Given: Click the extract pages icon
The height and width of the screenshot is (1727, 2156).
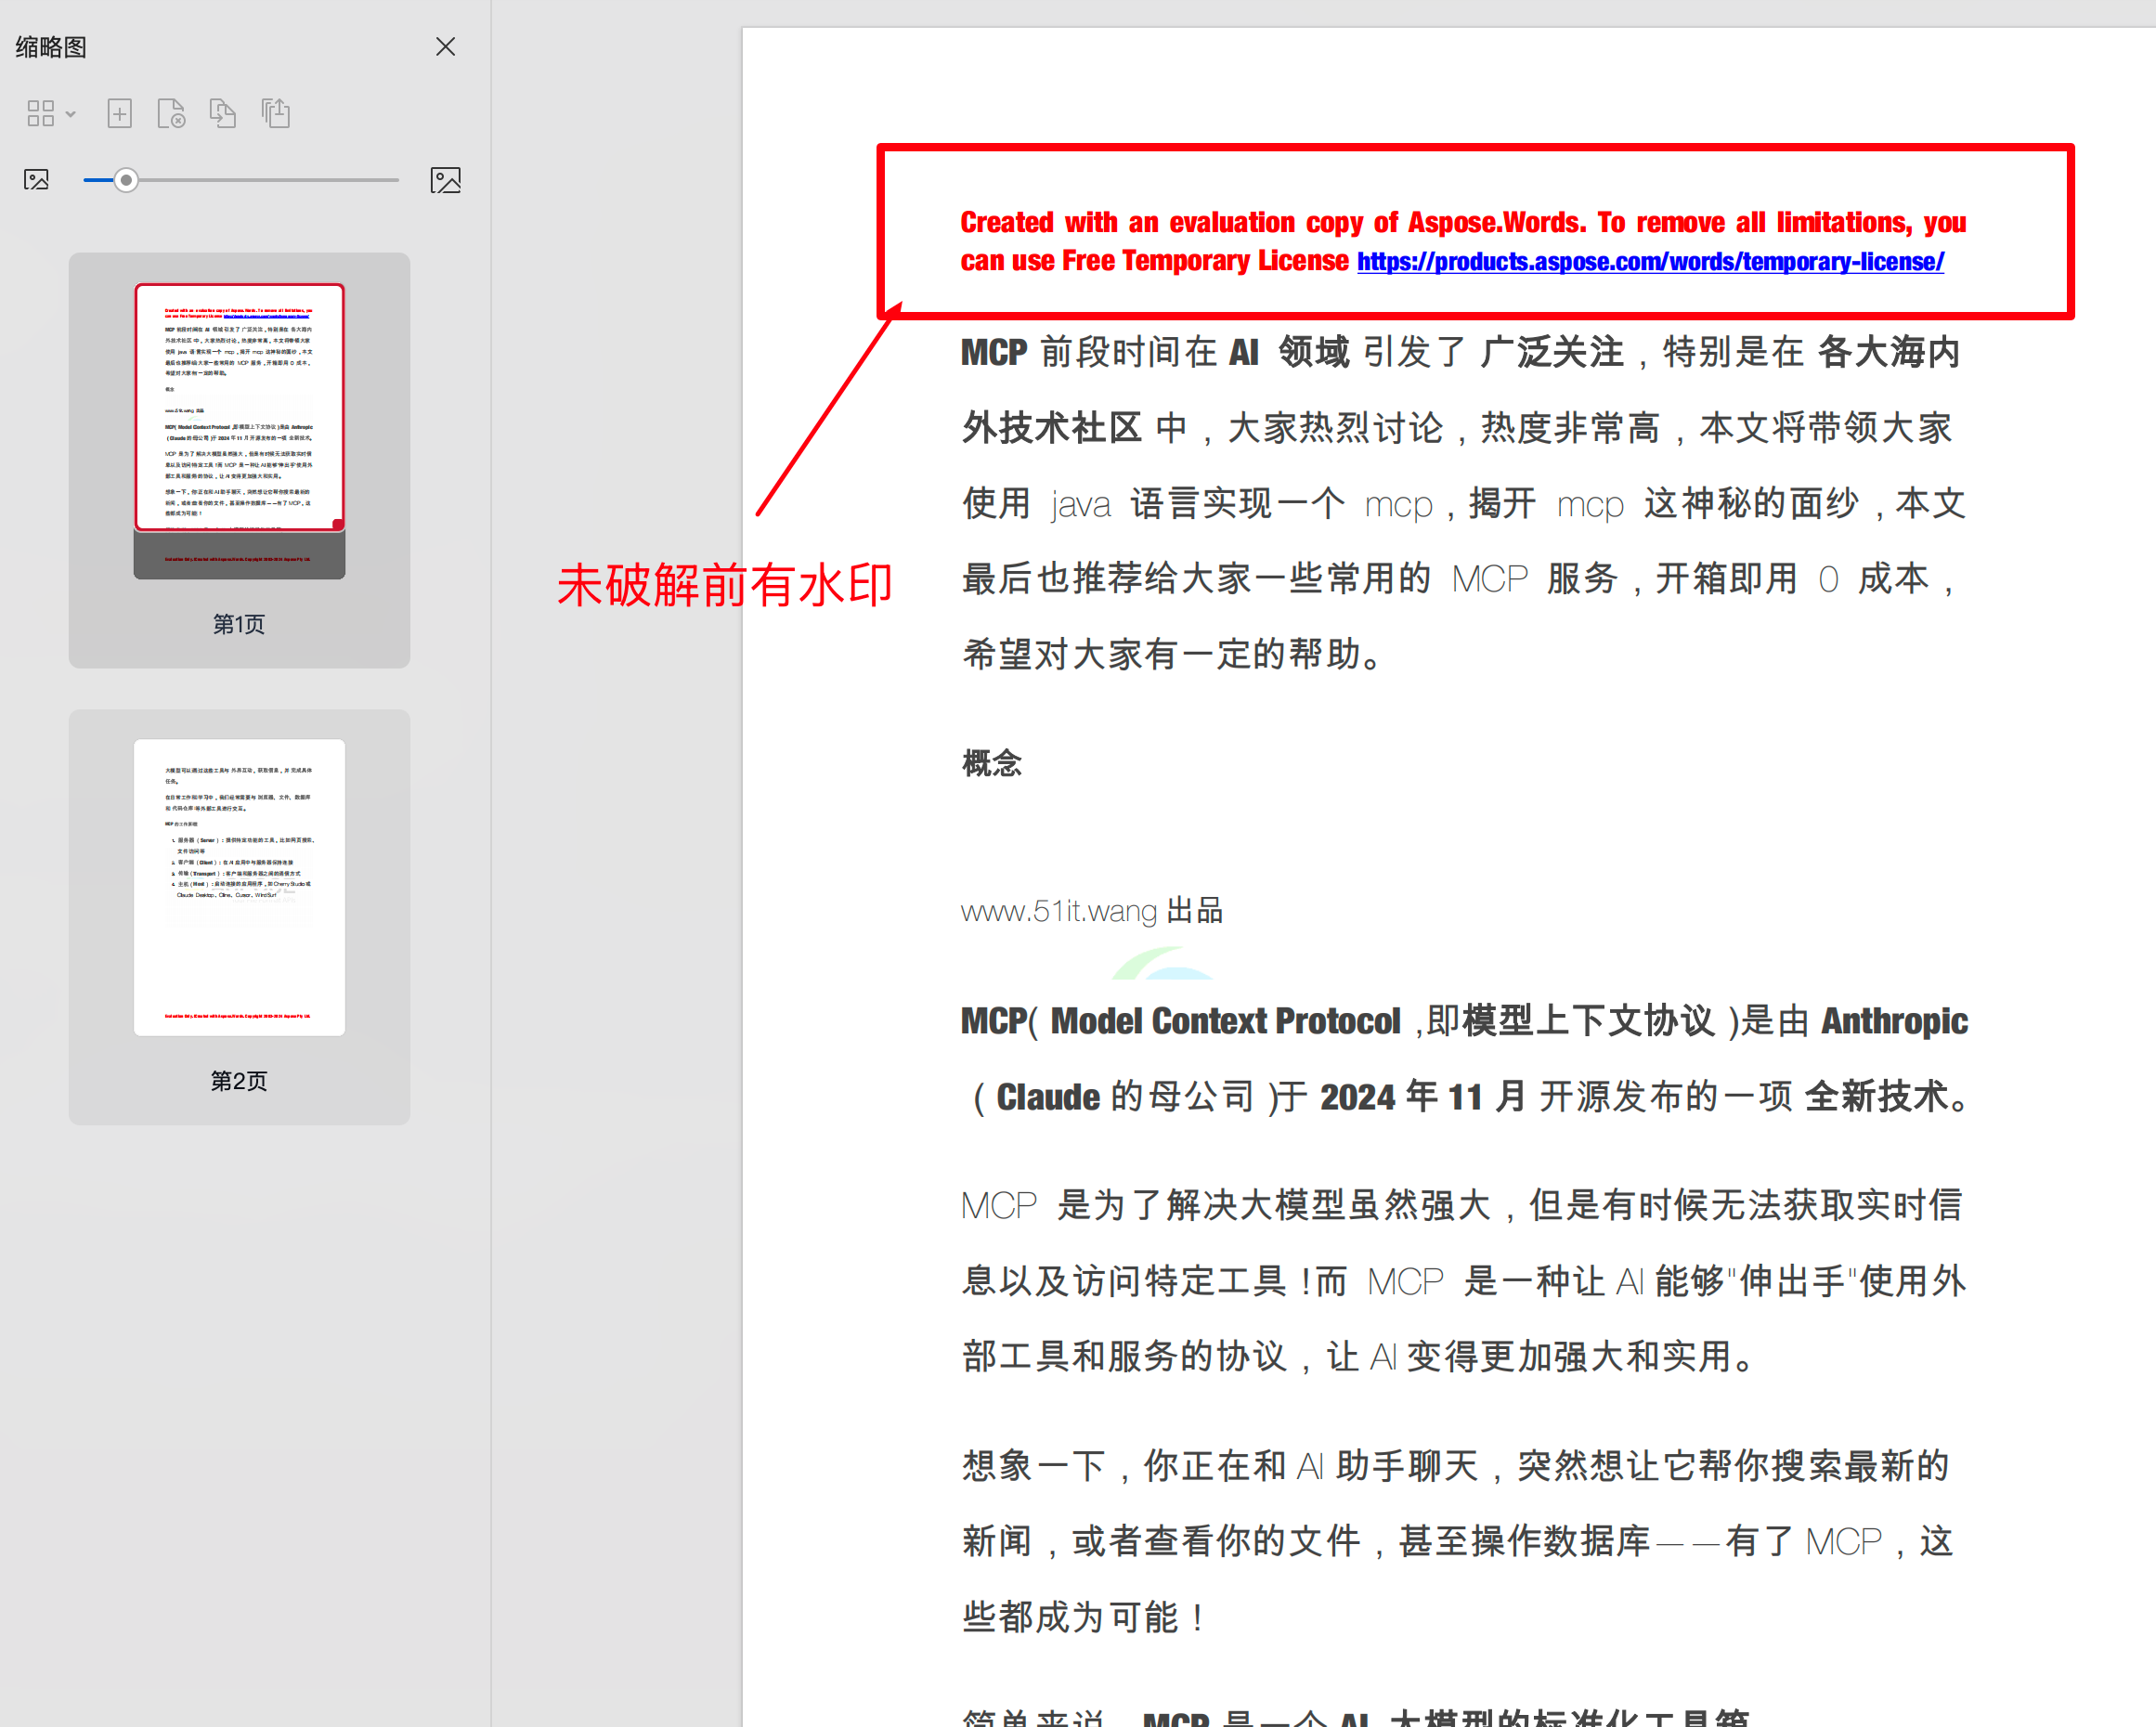Looking at the screenshot, I should click(275, 113).
